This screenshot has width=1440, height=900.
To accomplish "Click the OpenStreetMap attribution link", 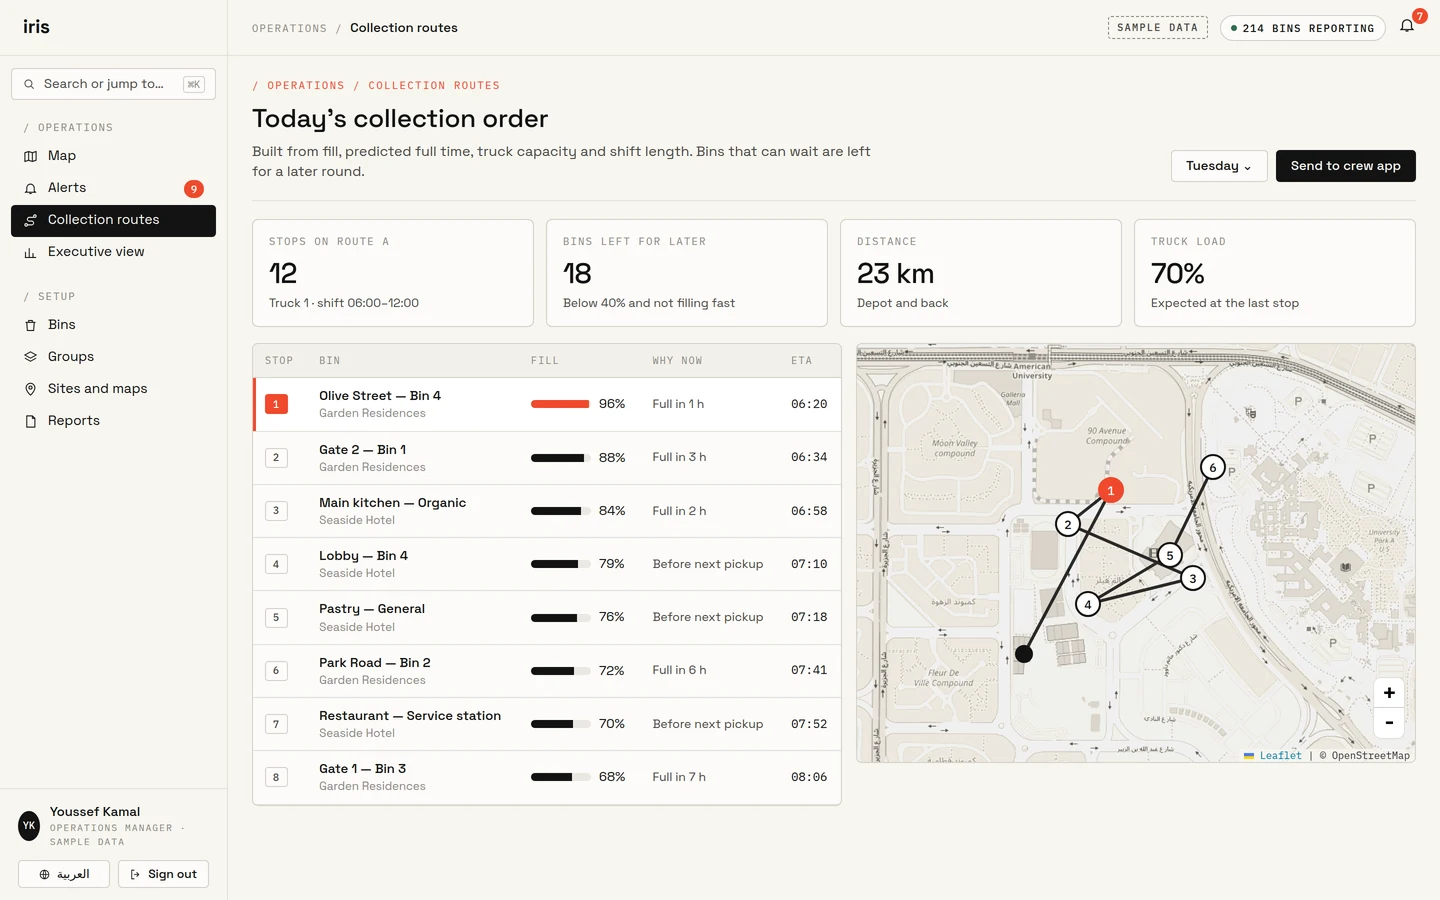I will (x=1370, y=756).
